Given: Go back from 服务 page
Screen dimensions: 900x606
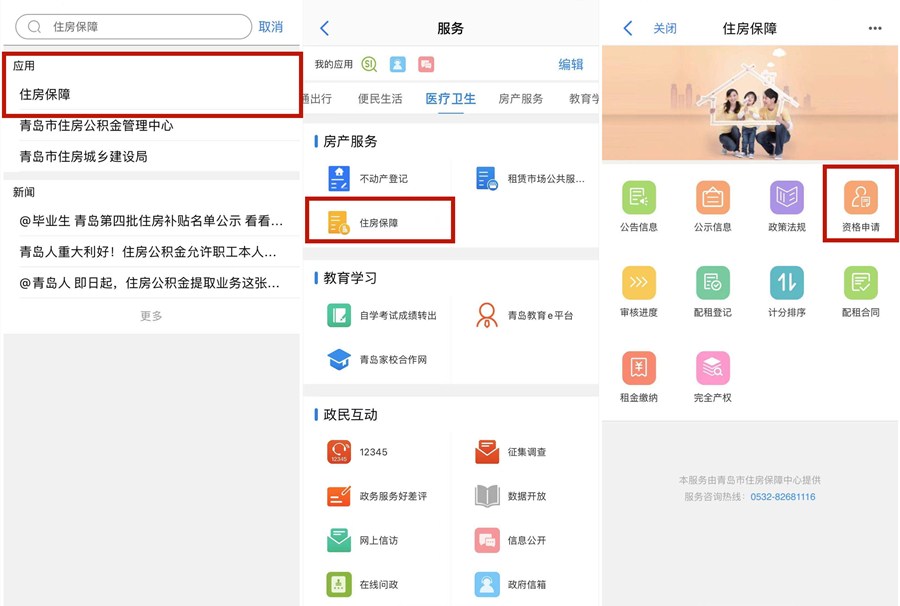Looking at the screenshot, I should [324, 28].
